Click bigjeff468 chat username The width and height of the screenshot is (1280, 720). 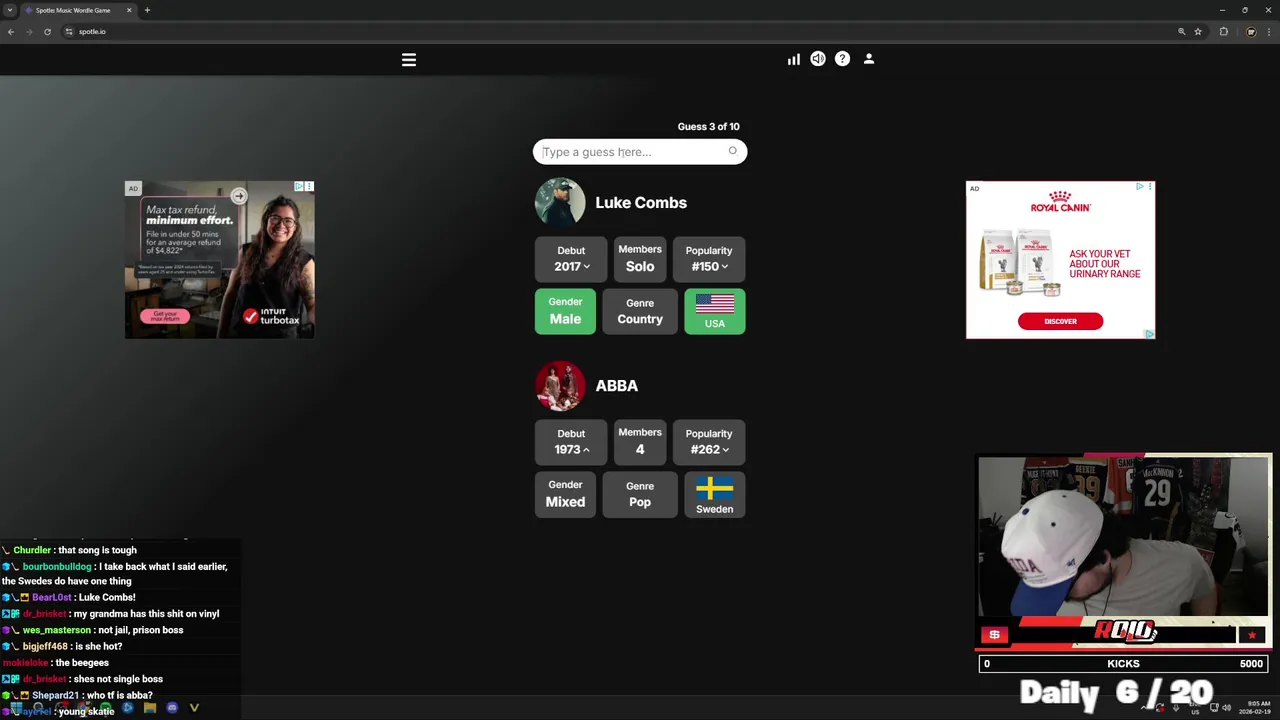click(45, 647)
